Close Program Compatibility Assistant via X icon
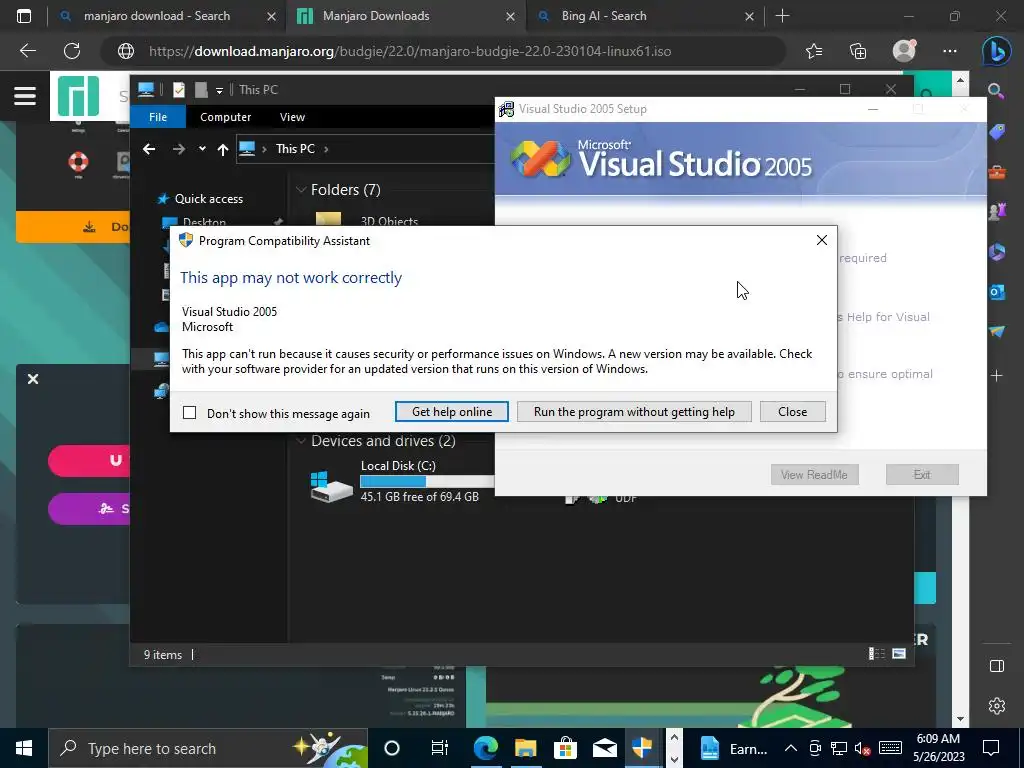Image resolution: width=1024 pixels, height=768 pixels. coord(822,240)
